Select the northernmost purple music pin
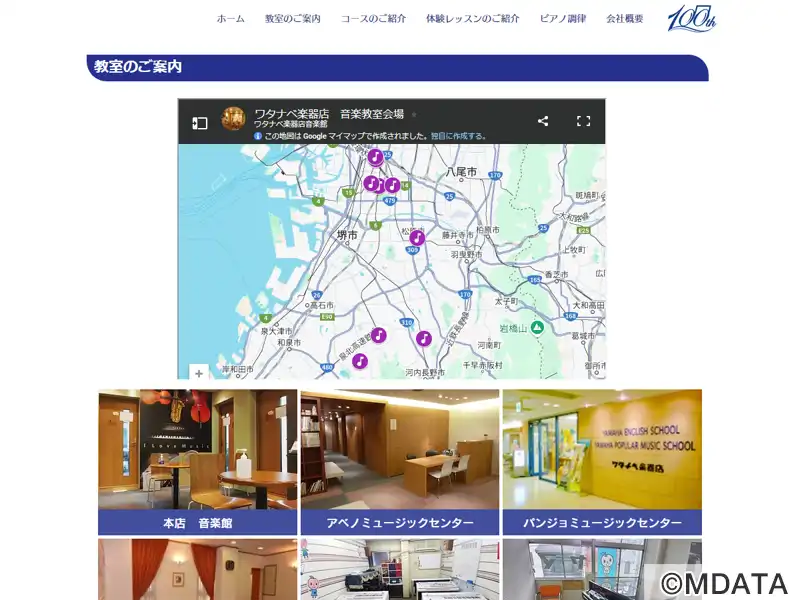 click(376, 156)
